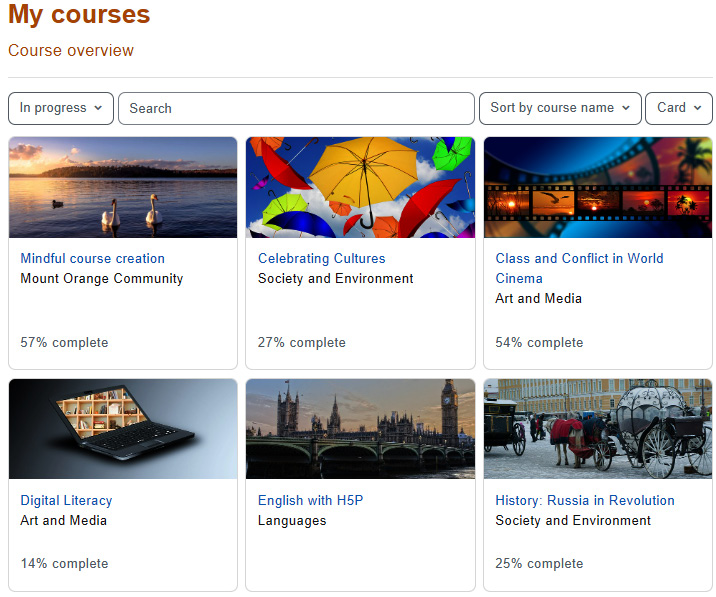
Task: Click the Course overview heading
Action: pos(71,50)
